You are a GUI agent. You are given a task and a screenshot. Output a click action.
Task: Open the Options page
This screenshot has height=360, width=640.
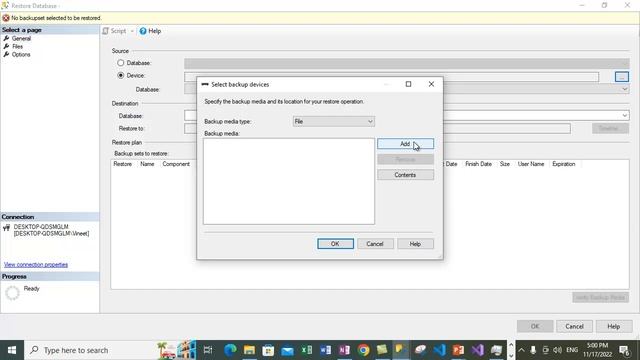click(x=21, y=54)
